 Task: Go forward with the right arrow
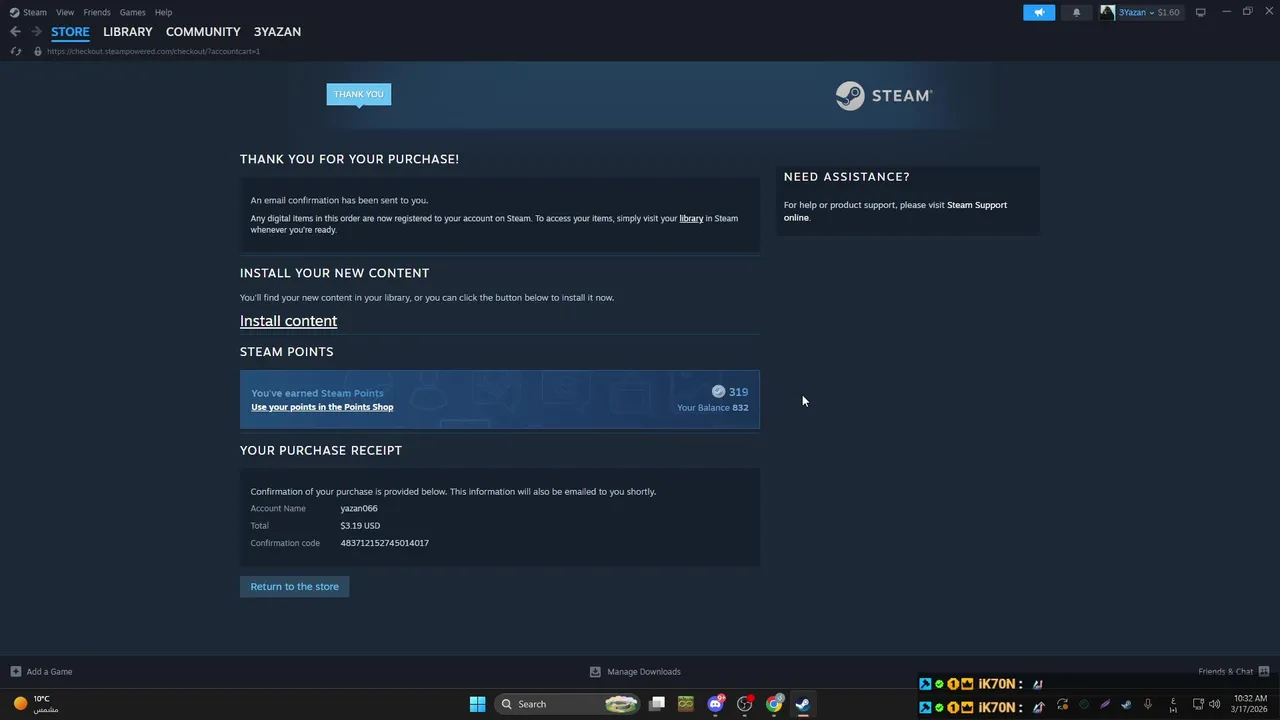[36, 32]
